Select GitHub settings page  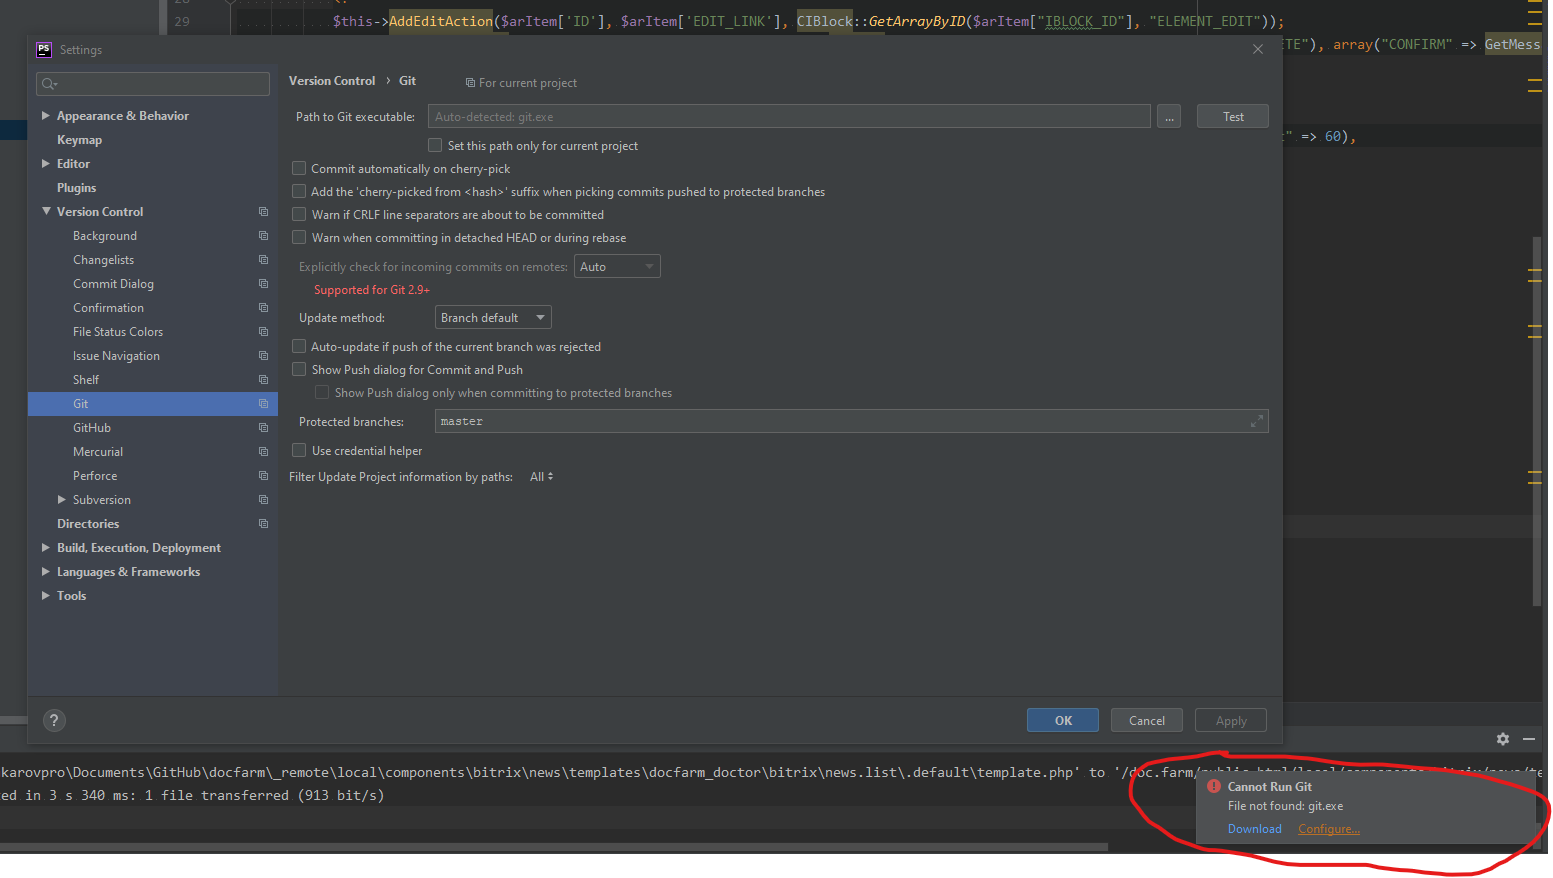point(92,428)
